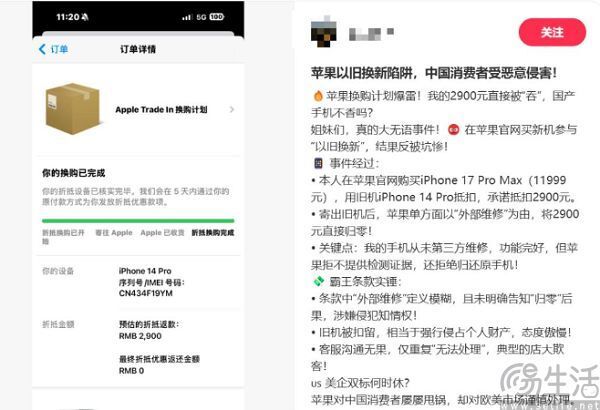Screen dimensions: 600x410
Task: Click the 客服沟通无果 bullet line
Action: pos(437,357)
